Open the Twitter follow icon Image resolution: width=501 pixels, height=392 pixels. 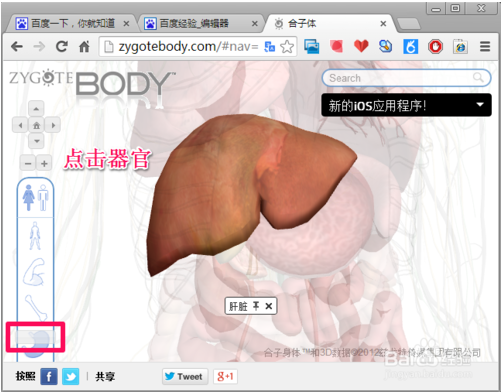pos(71,377)
